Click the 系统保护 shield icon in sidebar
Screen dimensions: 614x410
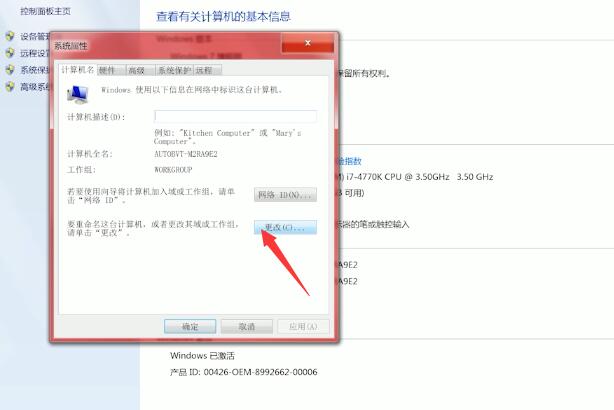click(10, 70)
